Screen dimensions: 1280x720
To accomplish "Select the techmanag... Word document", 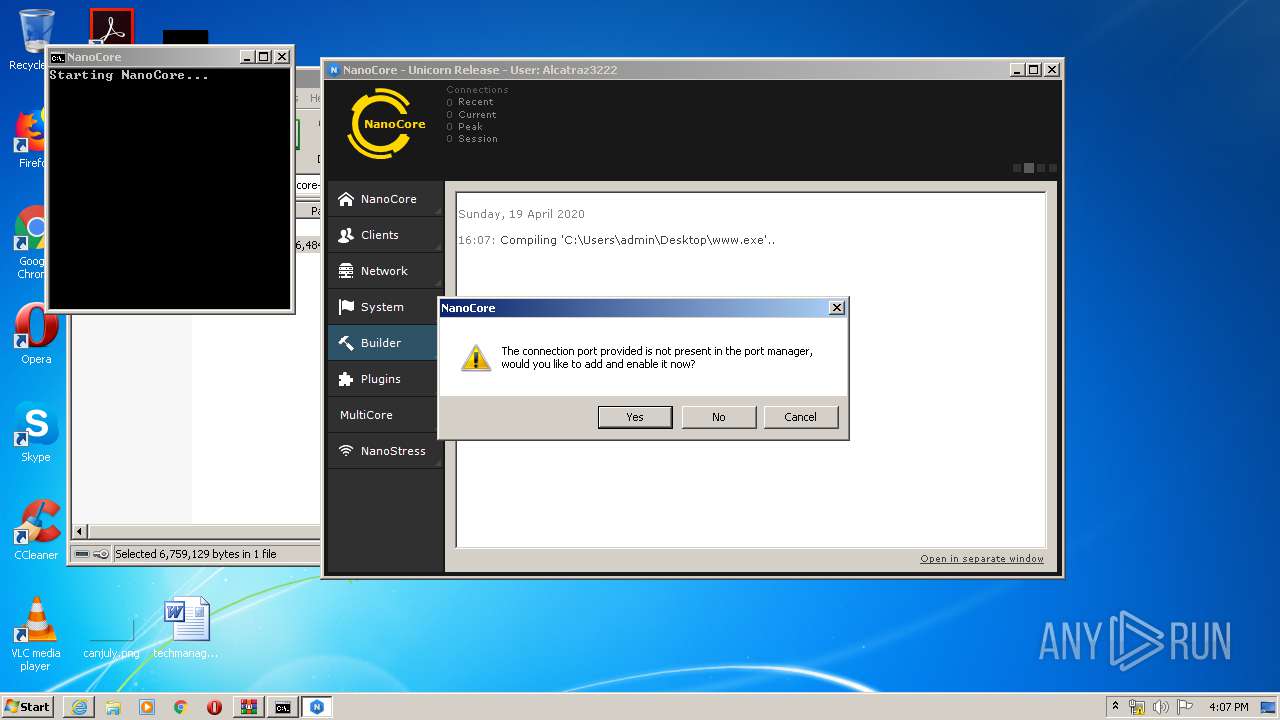I will point(186,628).
